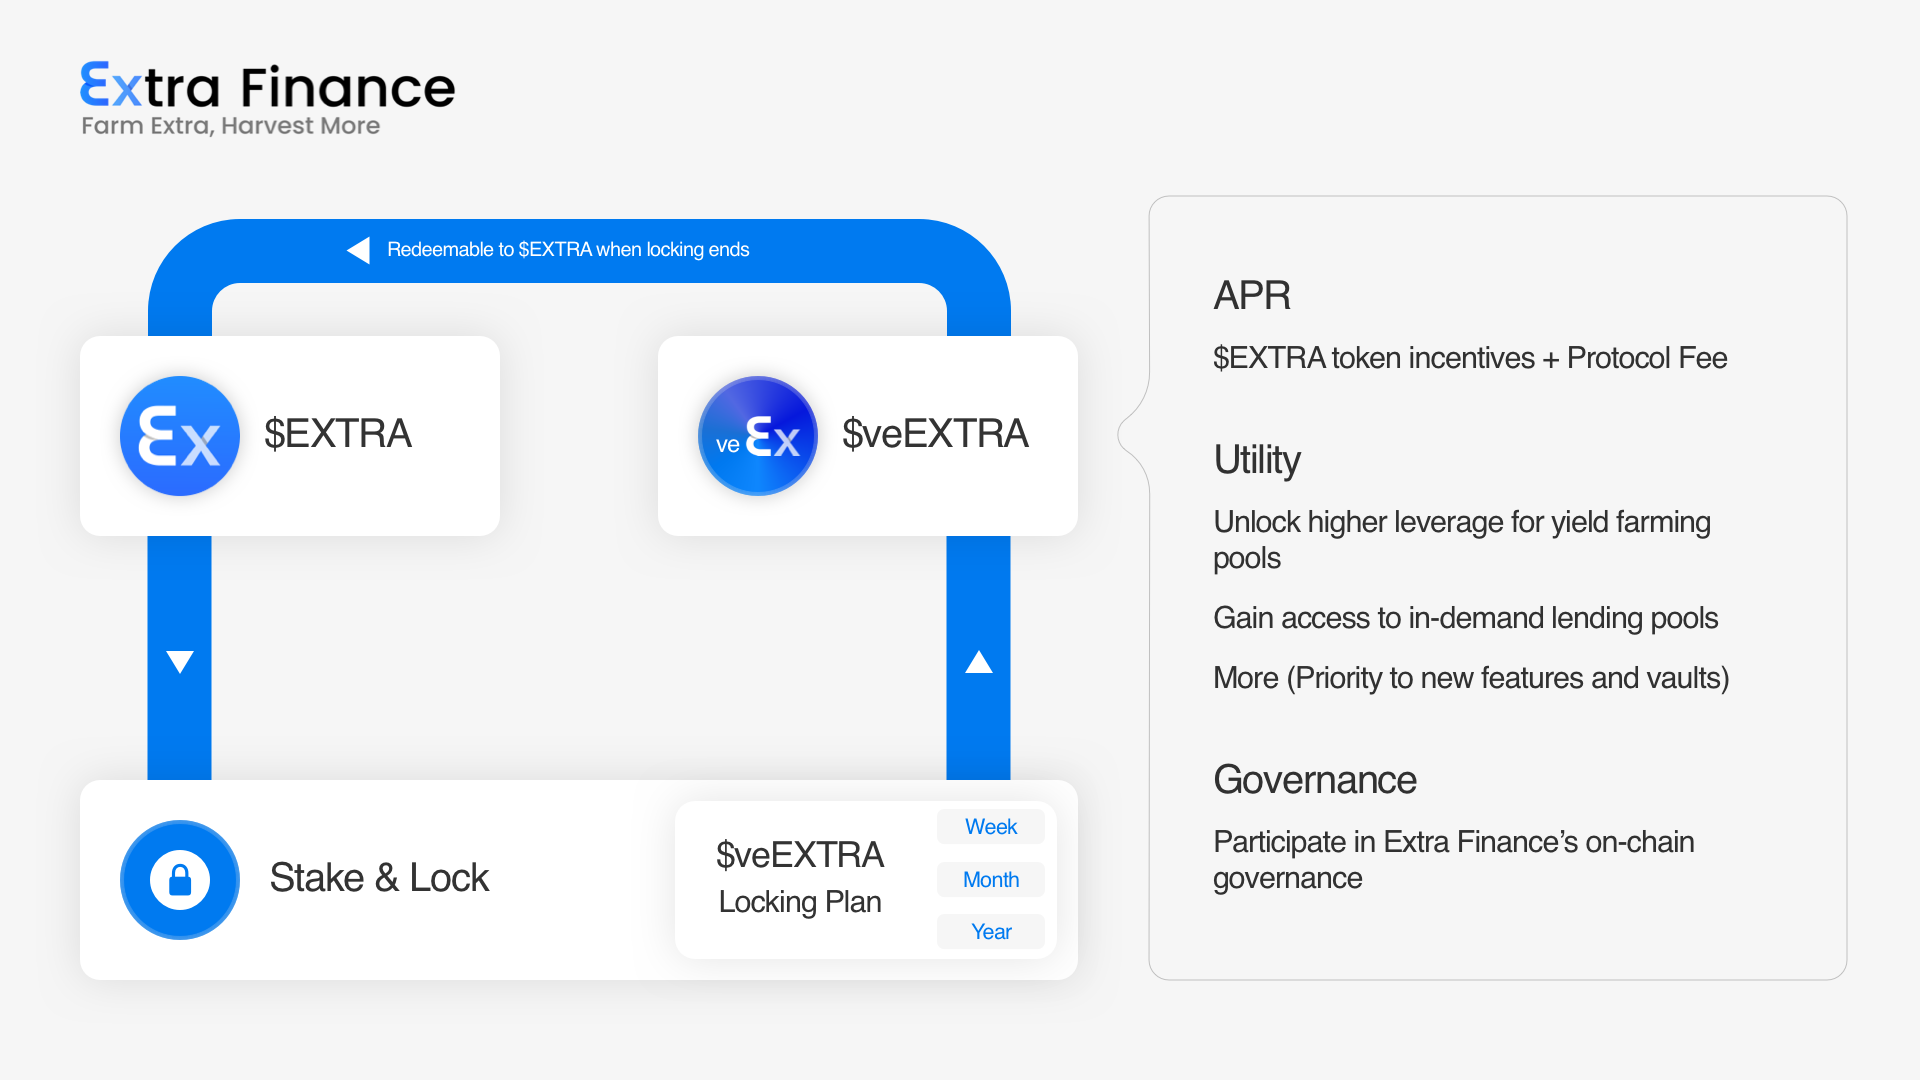Click the Utility heading

(1257, 460)
